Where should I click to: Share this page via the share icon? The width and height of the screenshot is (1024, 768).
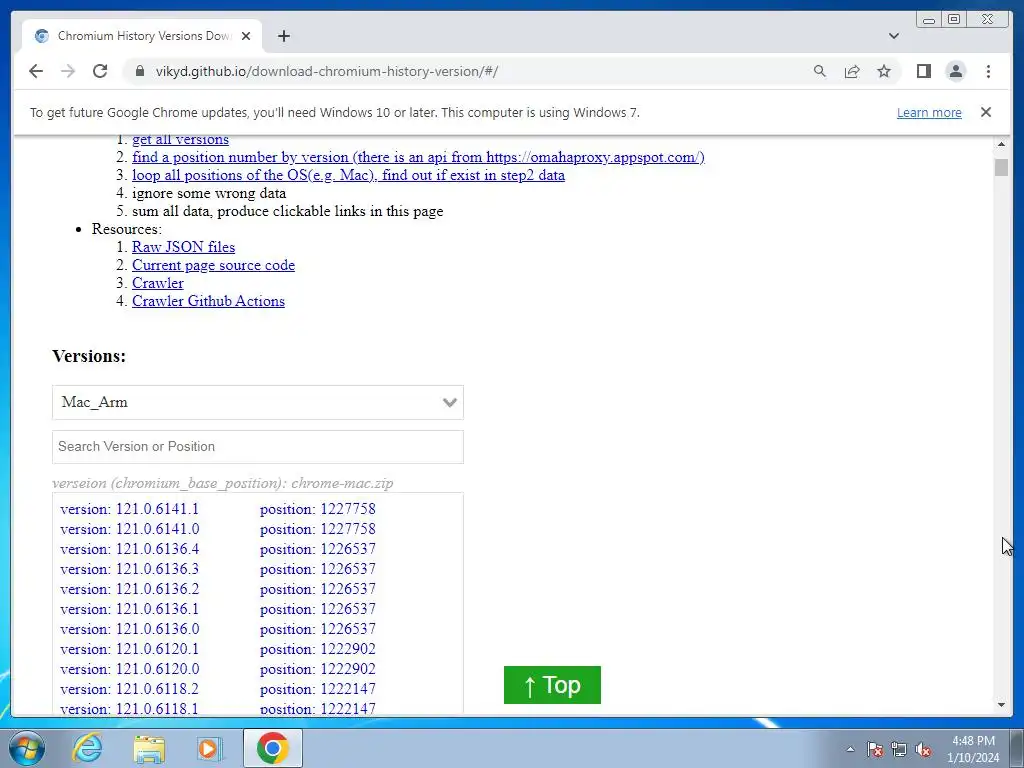pos(852,71)
